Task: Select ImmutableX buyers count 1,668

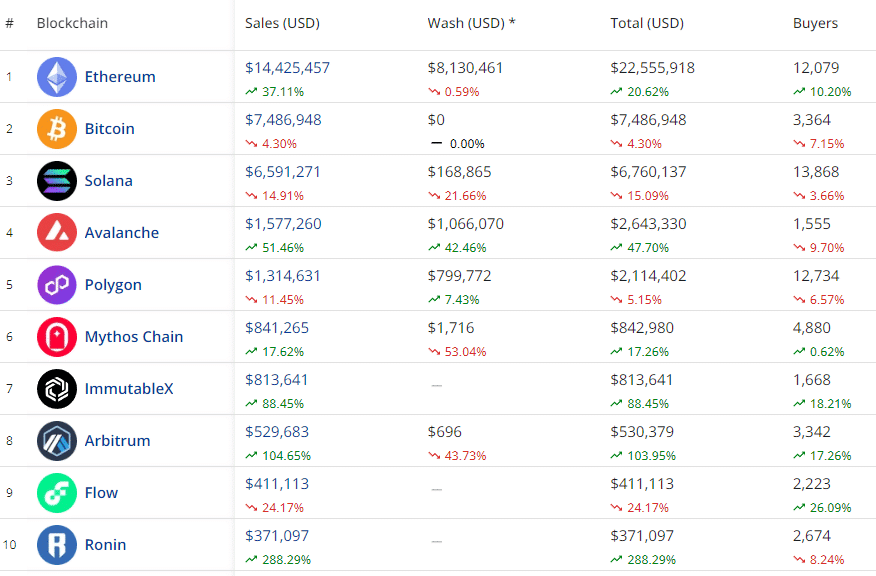Action: [x=812, y=379]
